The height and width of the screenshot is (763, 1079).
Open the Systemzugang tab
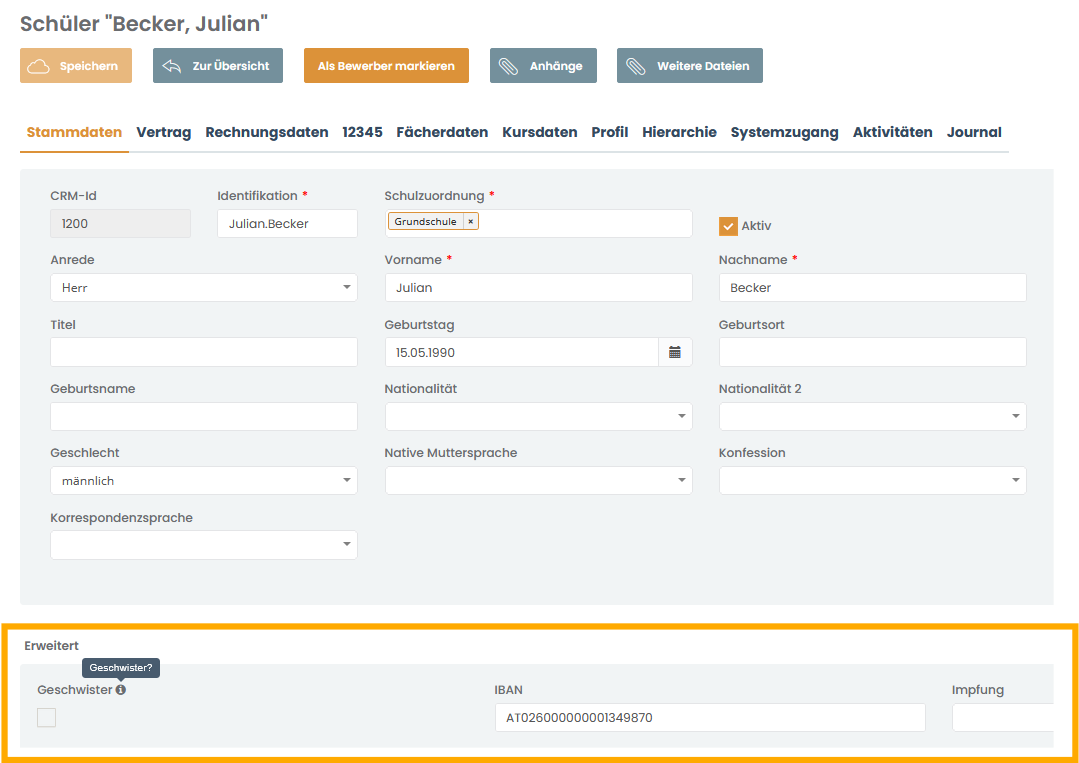click(784, 132)
